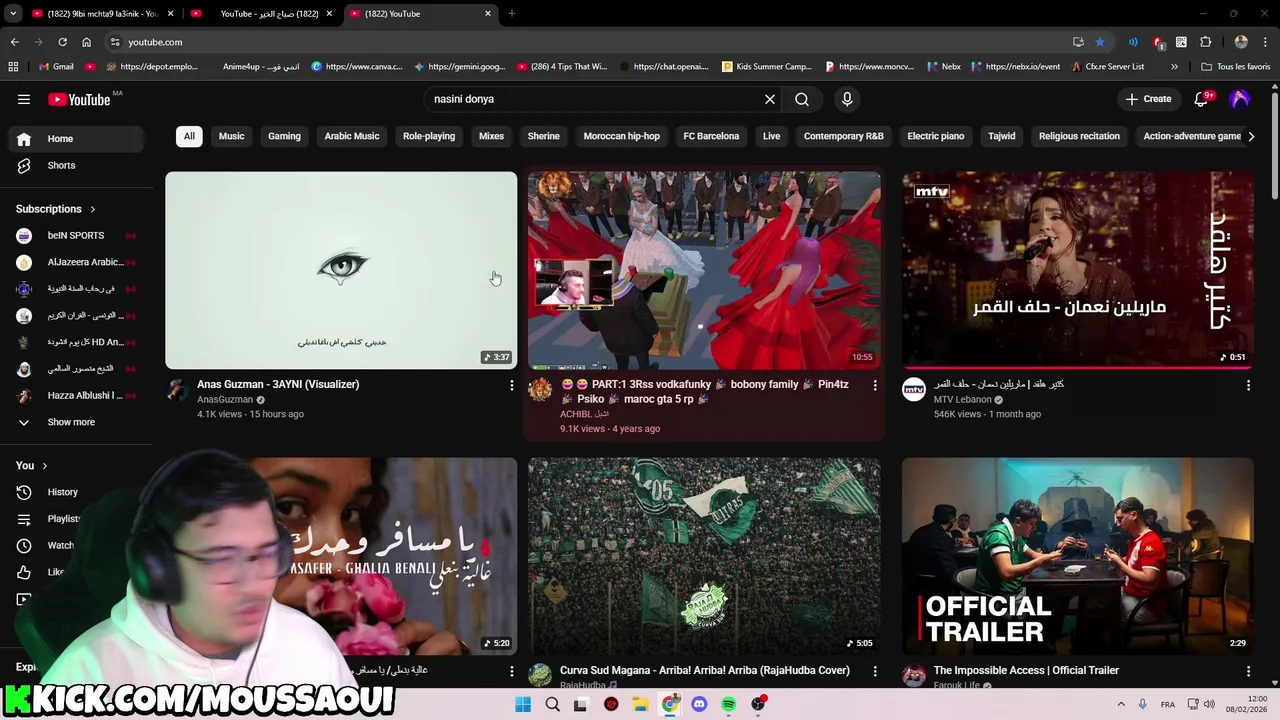Open options menu for Anas Guzman 3AYNI video

pos(512,385)
